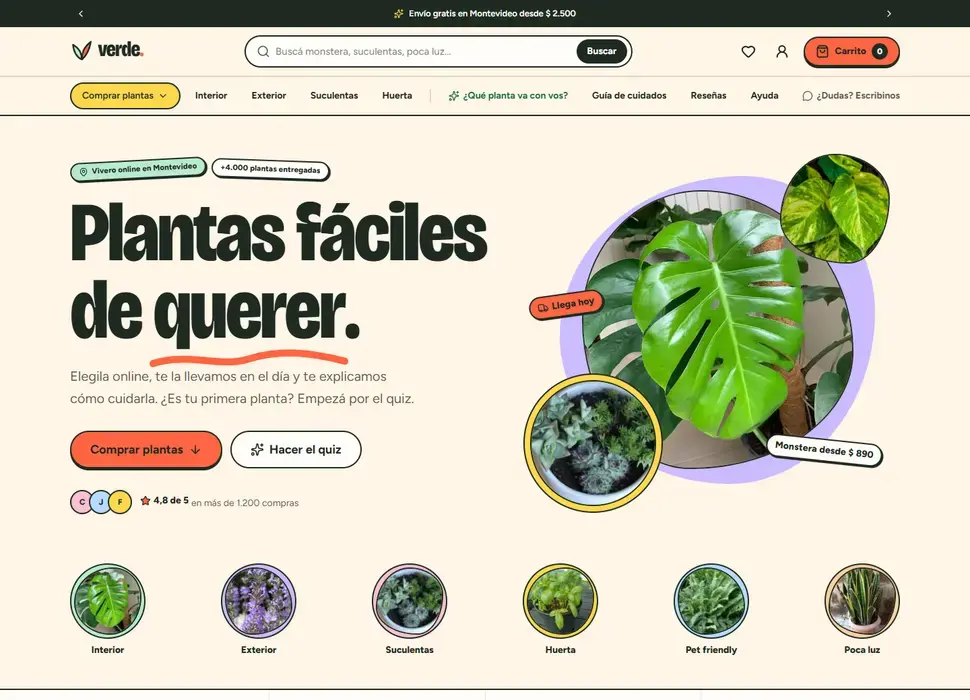Click the Hacer el quiz button

tap(296, 450)
